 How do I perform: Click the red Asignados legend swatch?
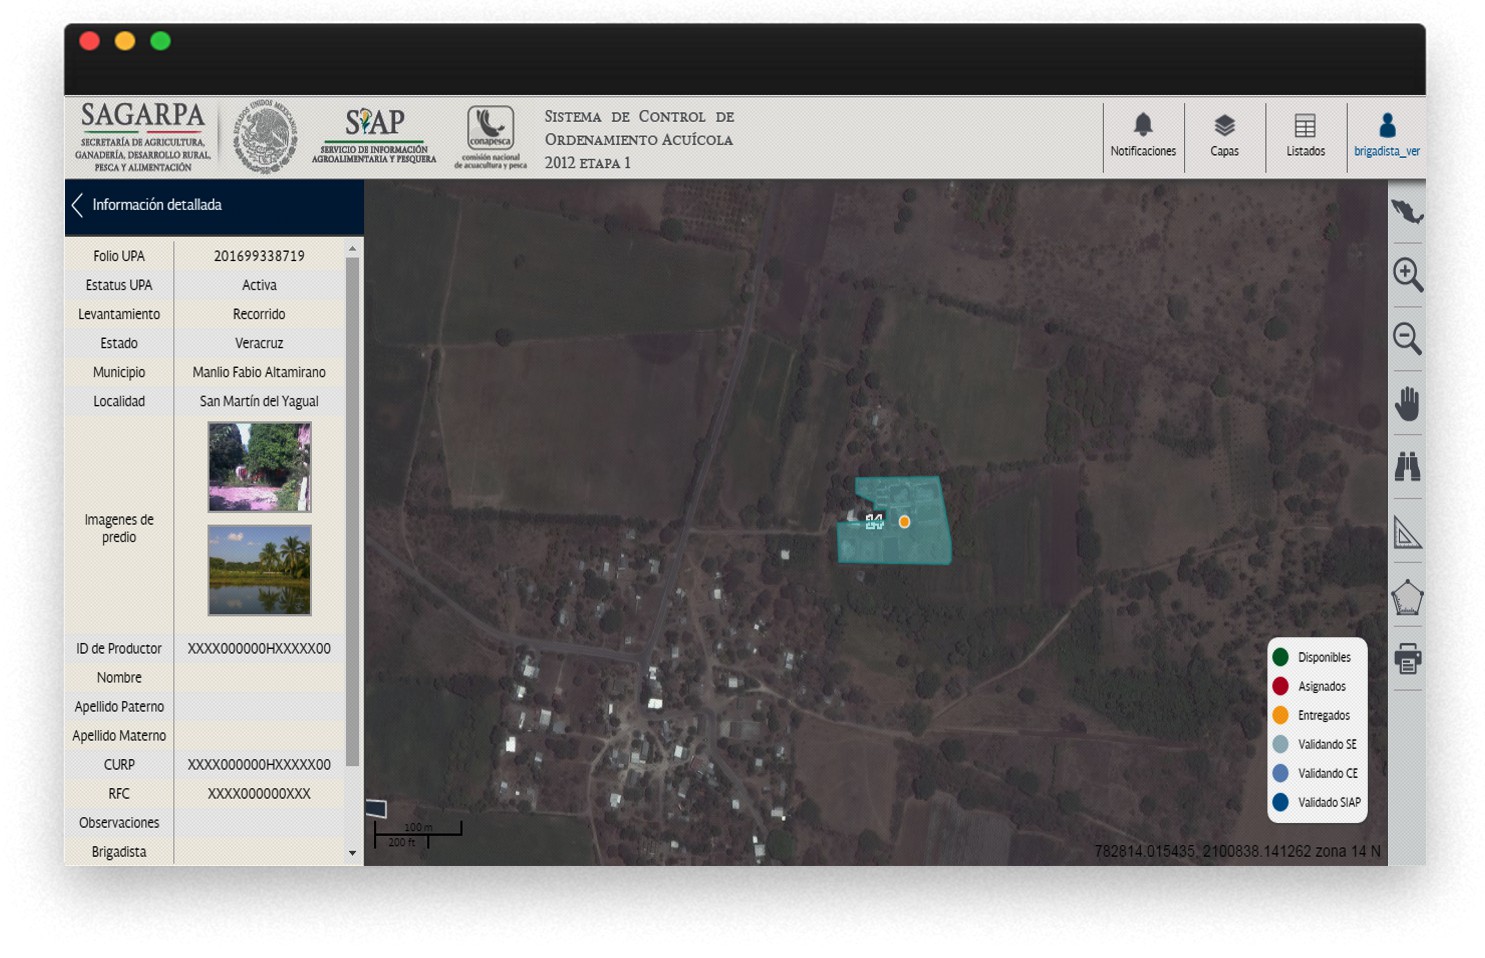1280,686
